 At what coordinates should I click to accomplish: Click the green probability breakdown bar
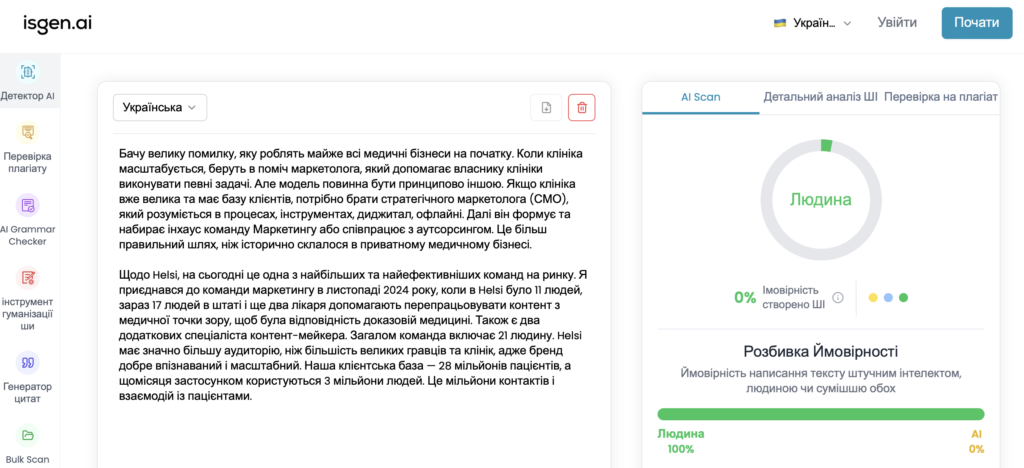[x=820, y=414]
